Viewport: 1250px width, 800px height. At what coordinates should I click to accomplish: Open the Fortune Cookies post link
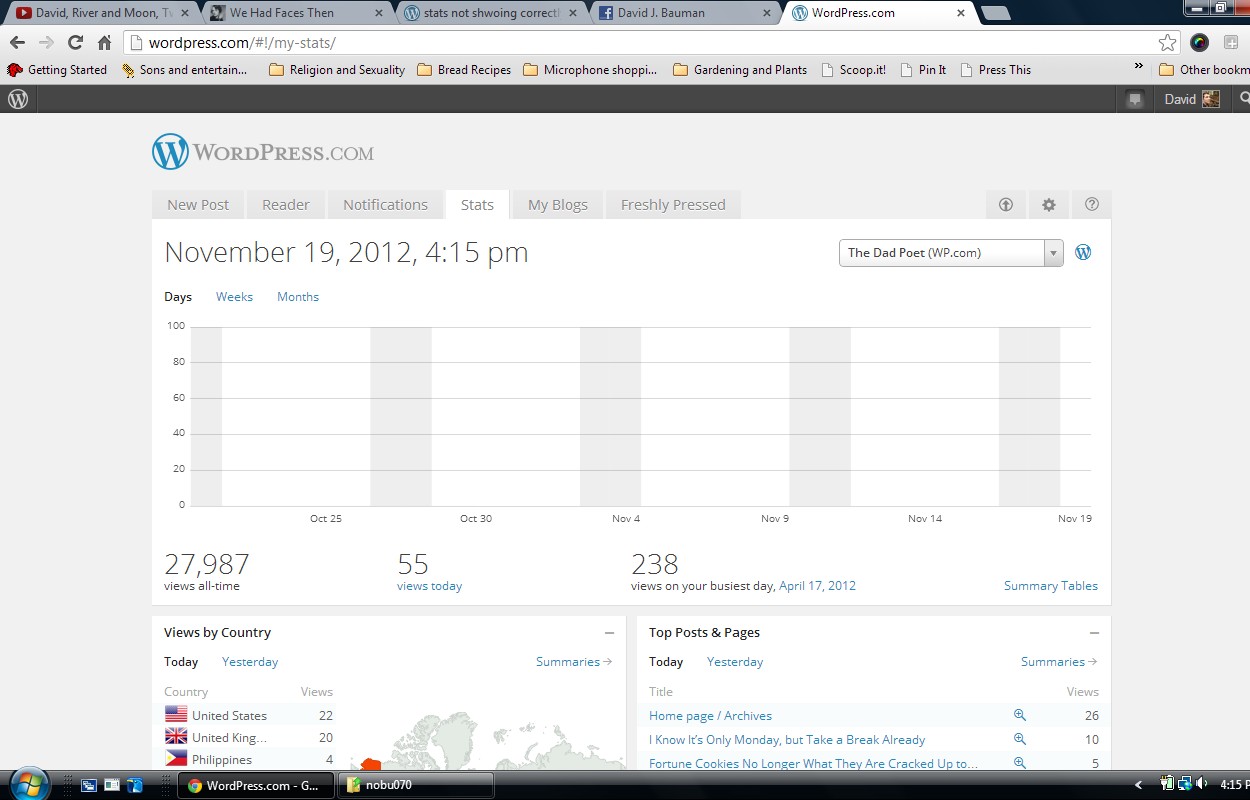pyautogui.click(x=813, y=764)
